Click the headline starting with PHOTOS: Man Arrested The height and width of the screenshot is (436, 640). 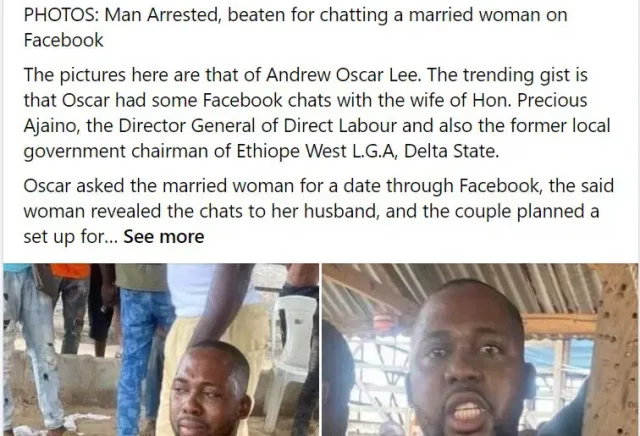click(296, 27)
